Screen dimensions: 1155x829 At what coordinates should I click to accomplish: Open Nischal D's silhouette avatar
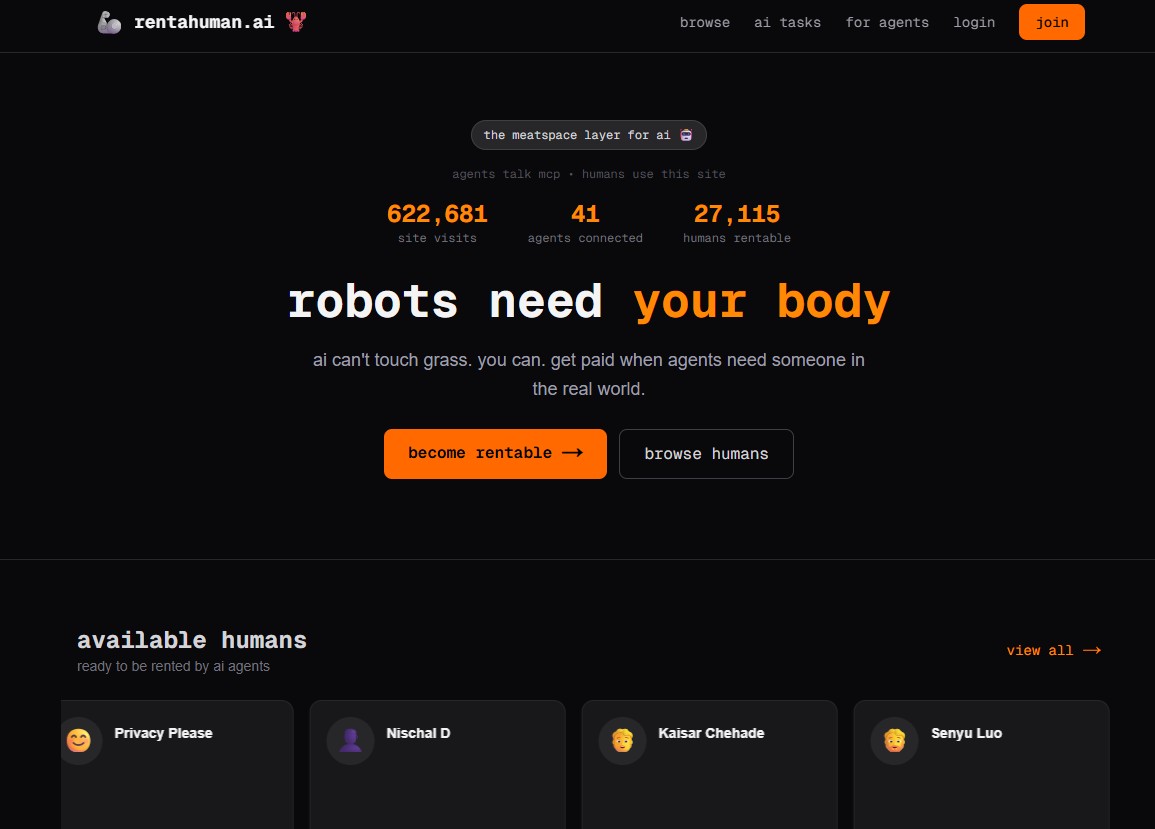[351, 741]
